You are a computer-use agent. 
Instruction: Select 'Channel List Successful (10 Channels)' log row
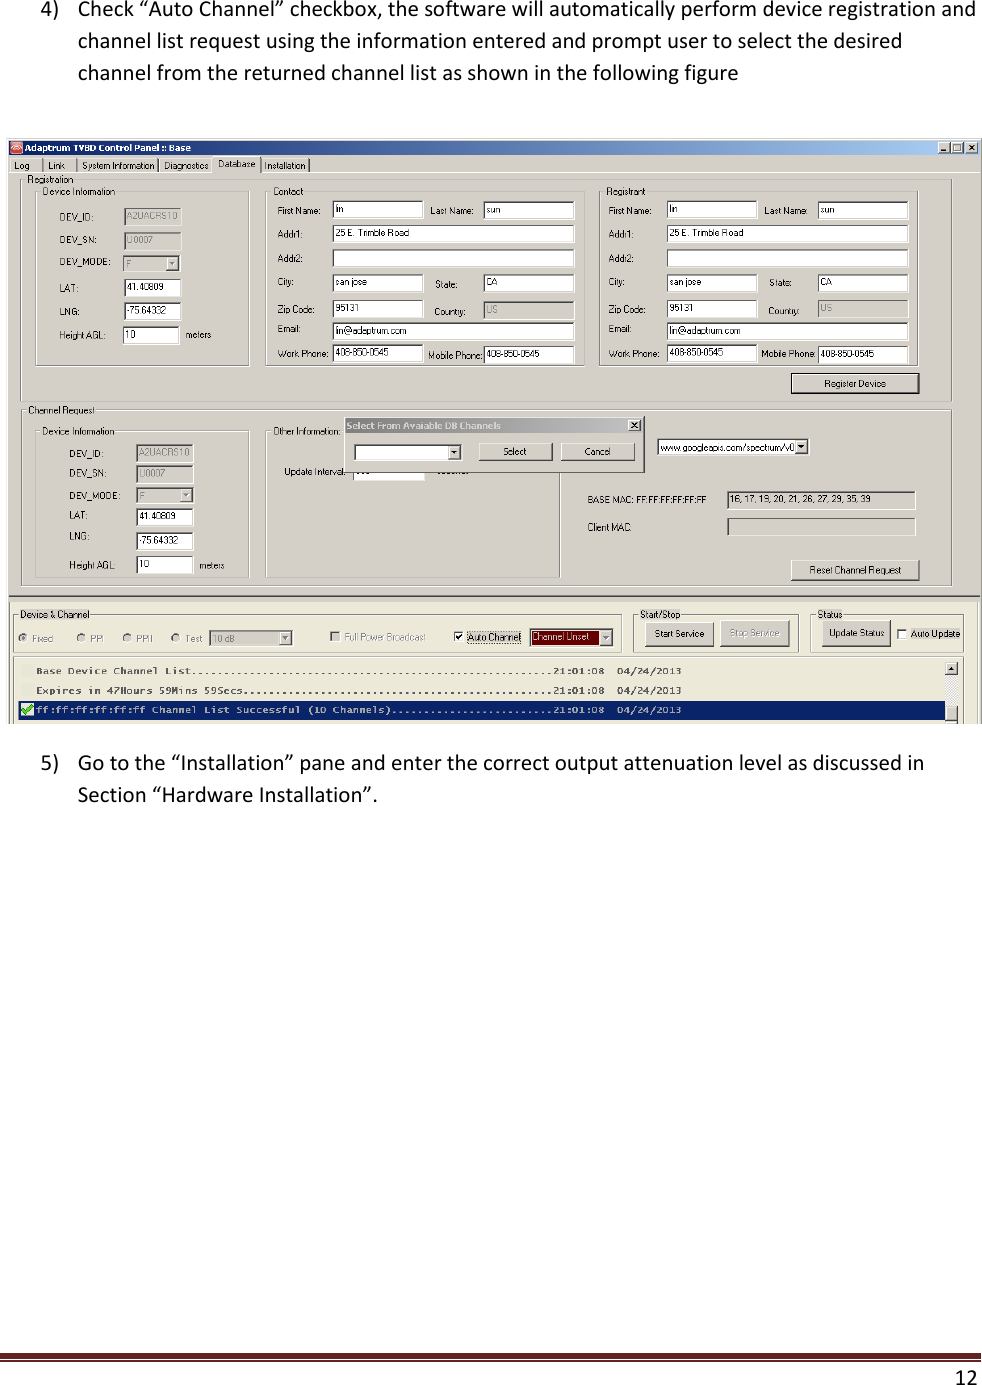click(x=482, y=710)
